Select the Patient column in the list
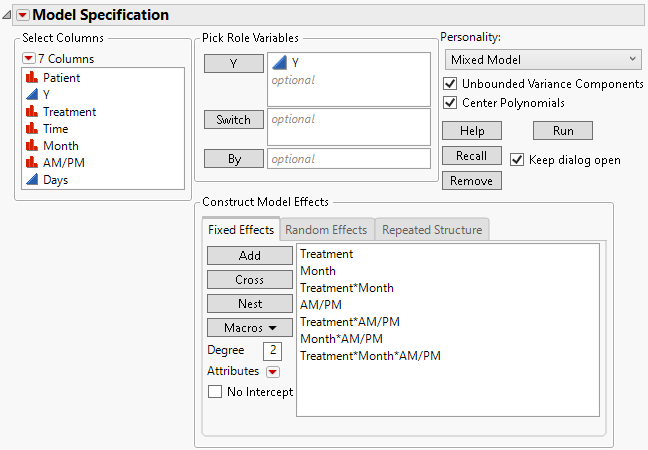The width and height of the screenshot is (648, 450). [x=61, y=77]
